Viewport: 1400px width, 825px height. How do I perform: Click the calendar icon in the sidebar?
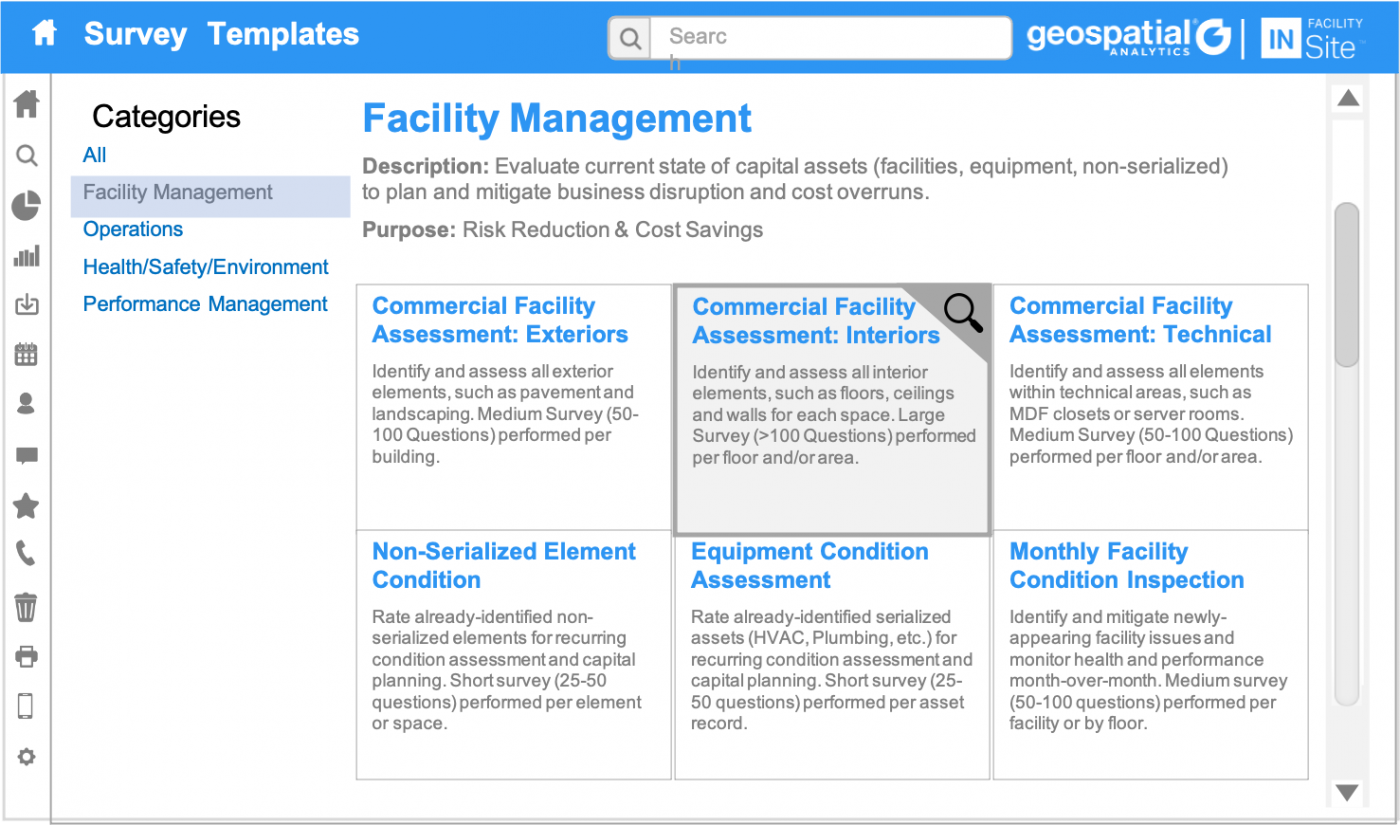pos(26,354)
